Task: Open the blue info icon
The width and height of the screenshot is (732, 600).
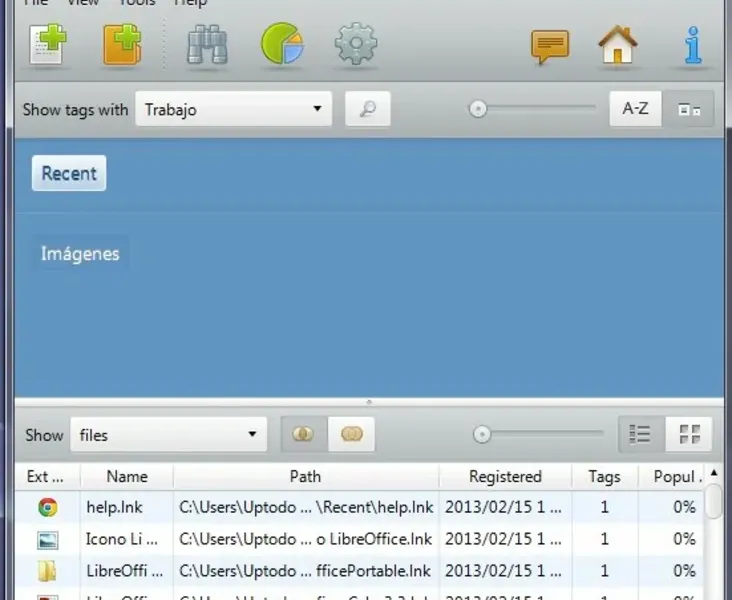Action: click(693, 45)
